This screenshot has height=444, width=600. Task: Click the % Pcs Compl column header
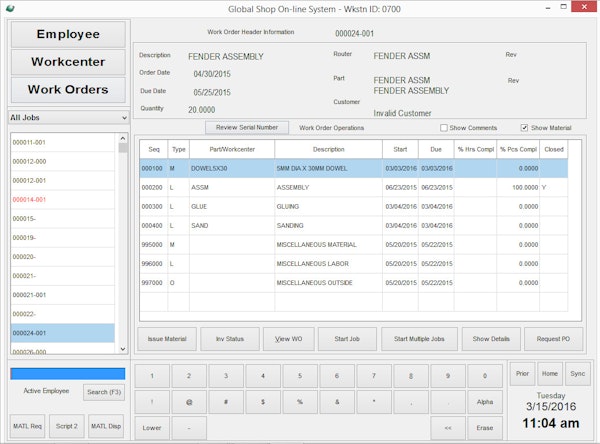coord(518,149)
